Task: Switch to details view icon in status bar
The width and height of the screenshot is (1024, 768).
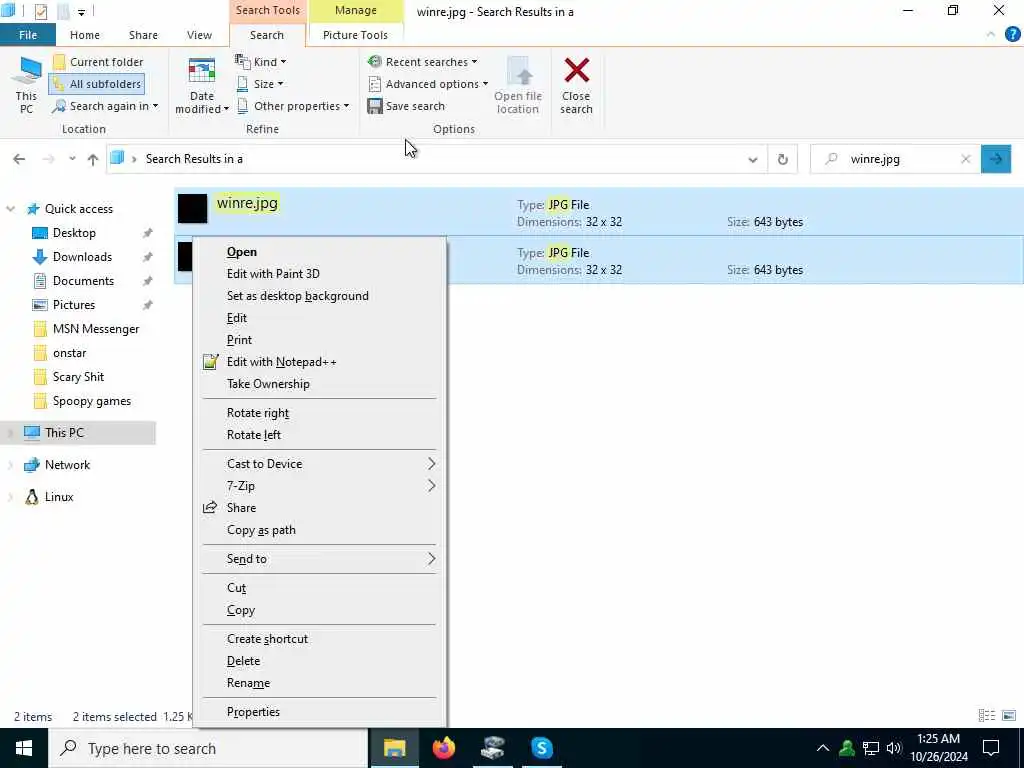Action: point(987,716)
